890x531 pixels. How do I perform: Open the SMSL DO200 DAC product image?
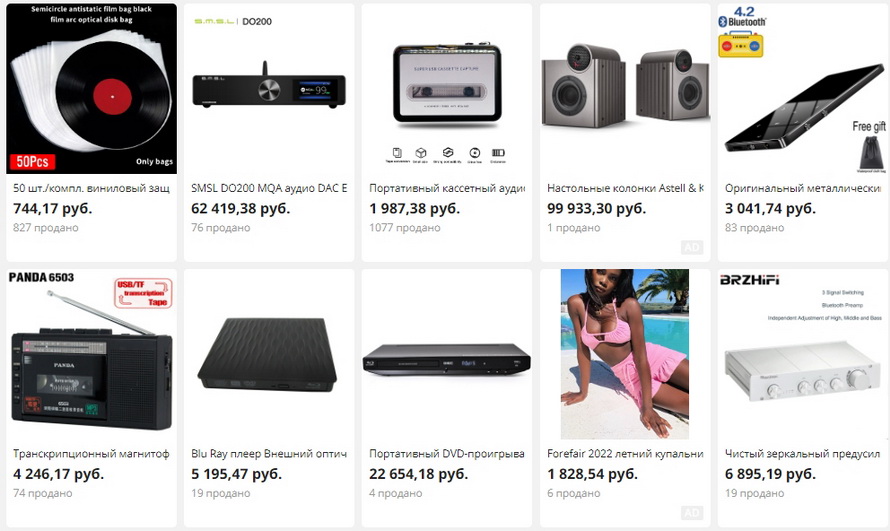coord(269,88)
